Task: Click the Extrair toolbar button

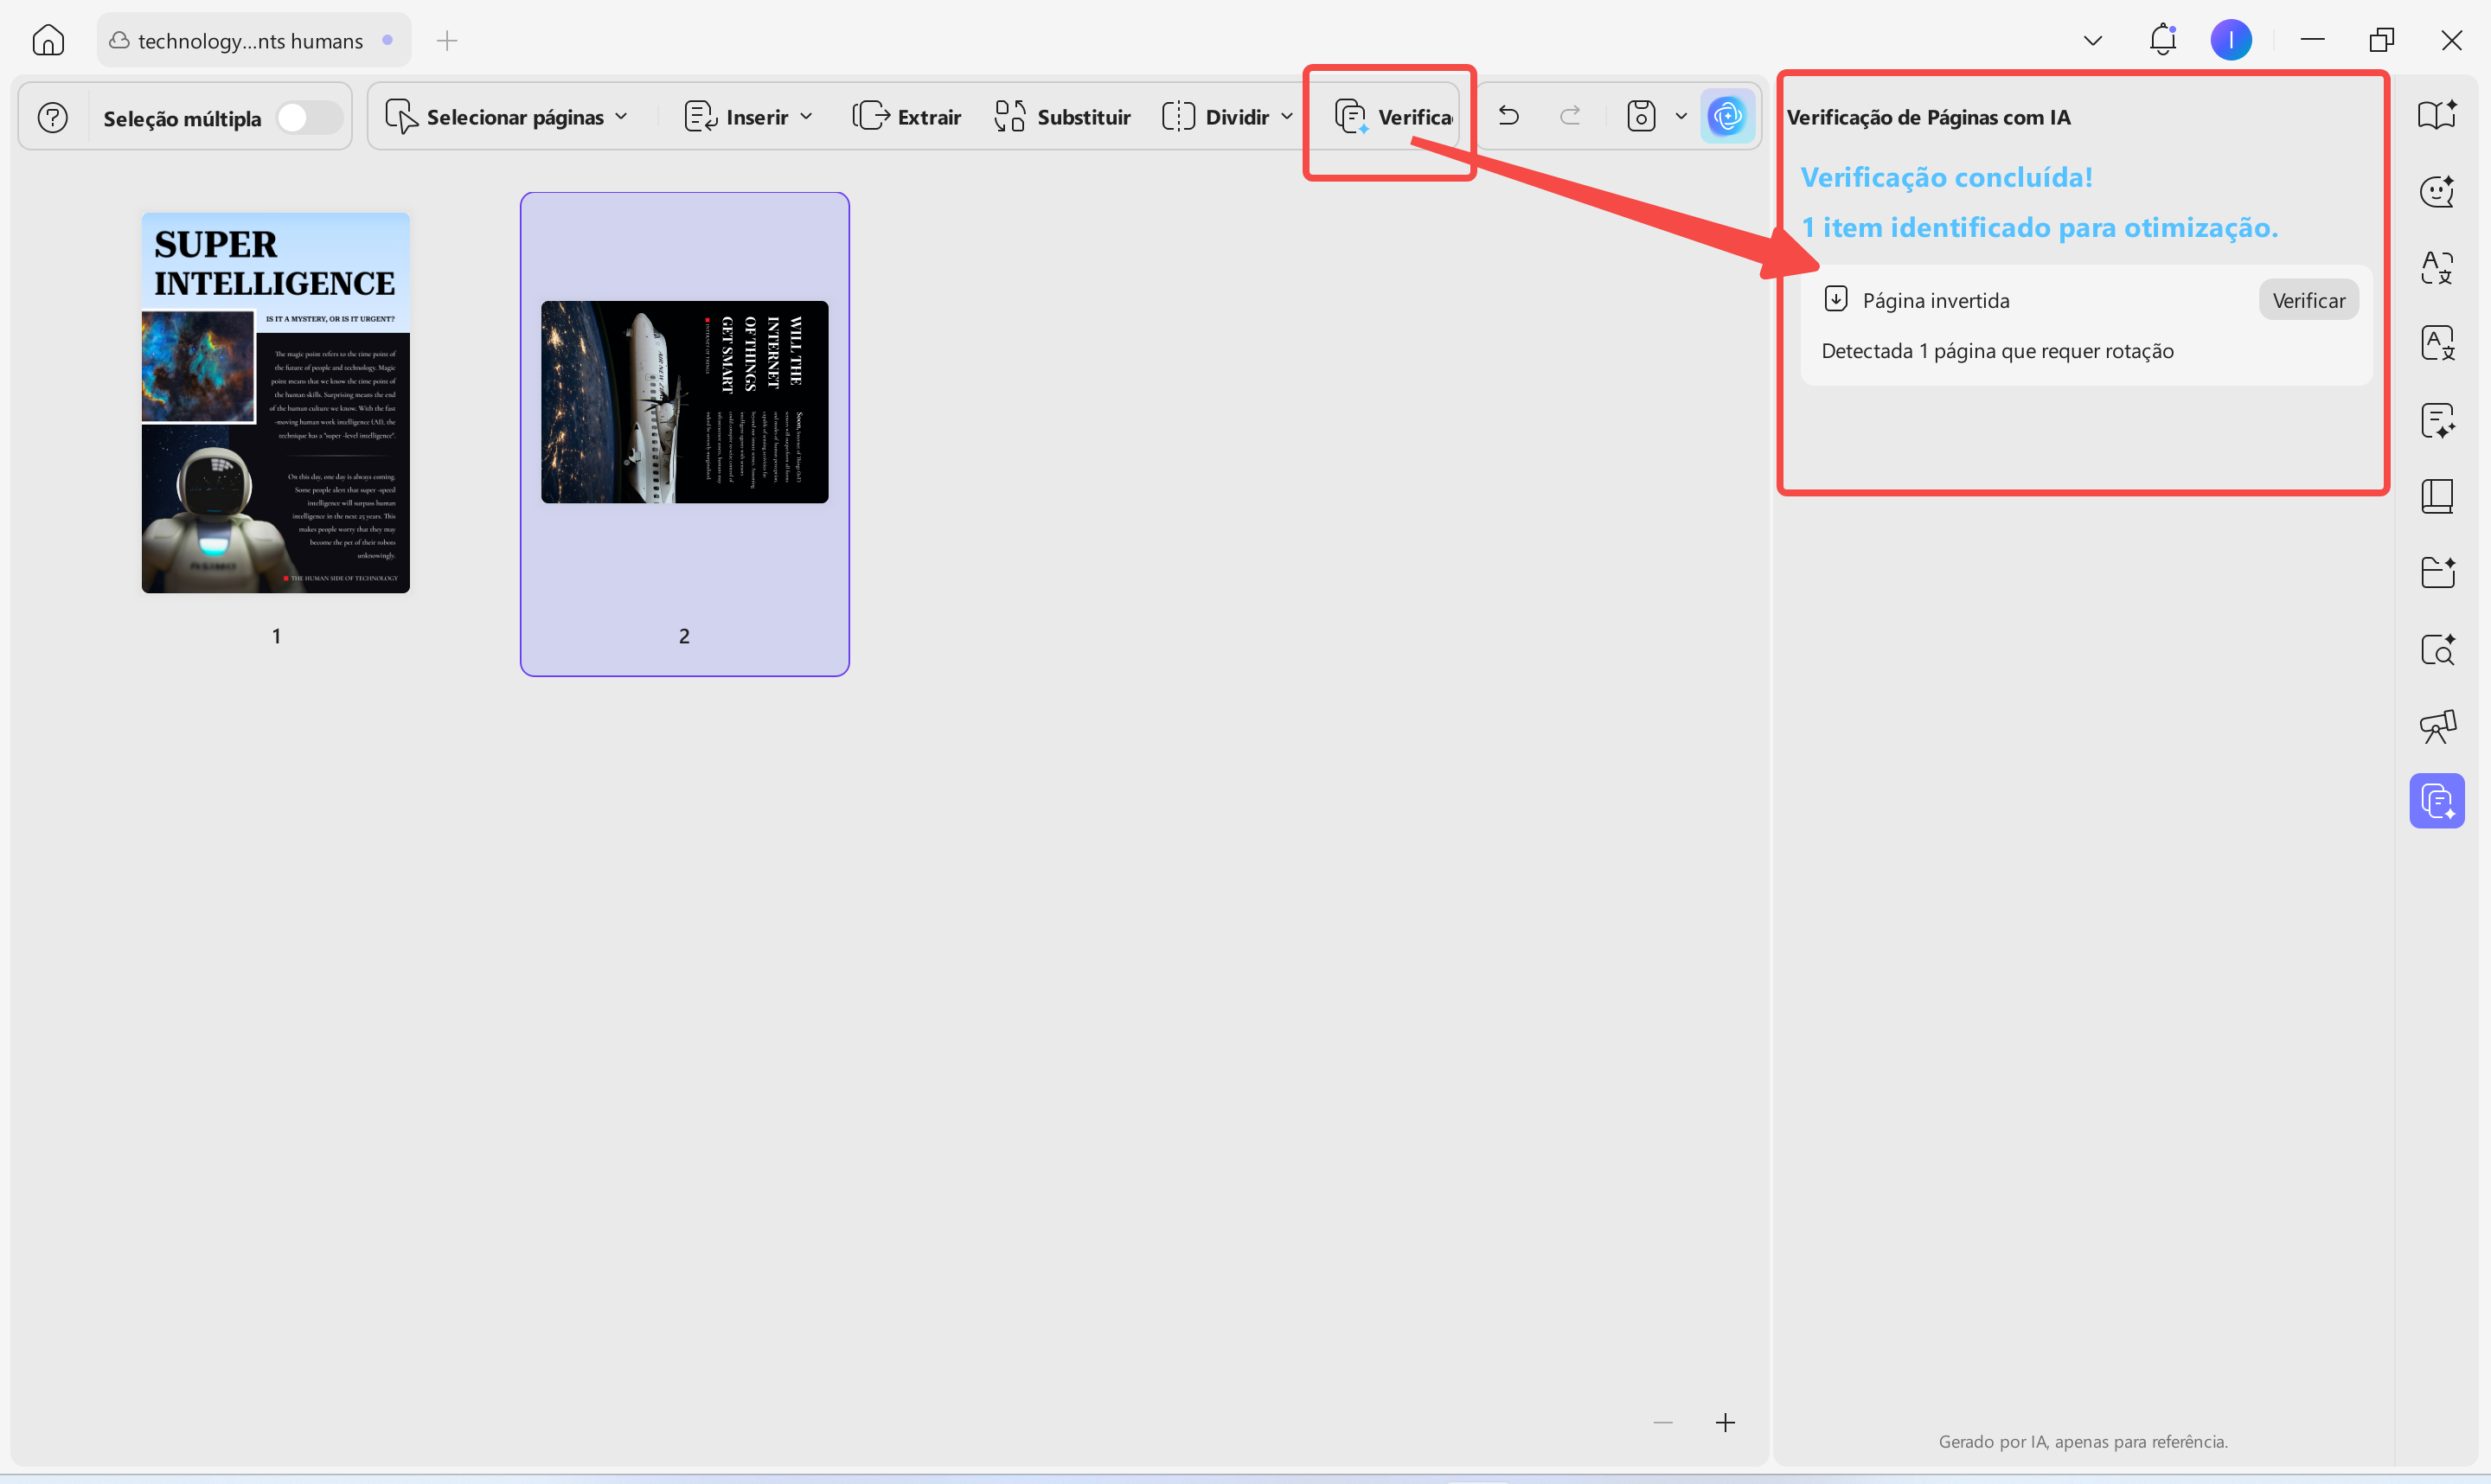Action: 907,117
